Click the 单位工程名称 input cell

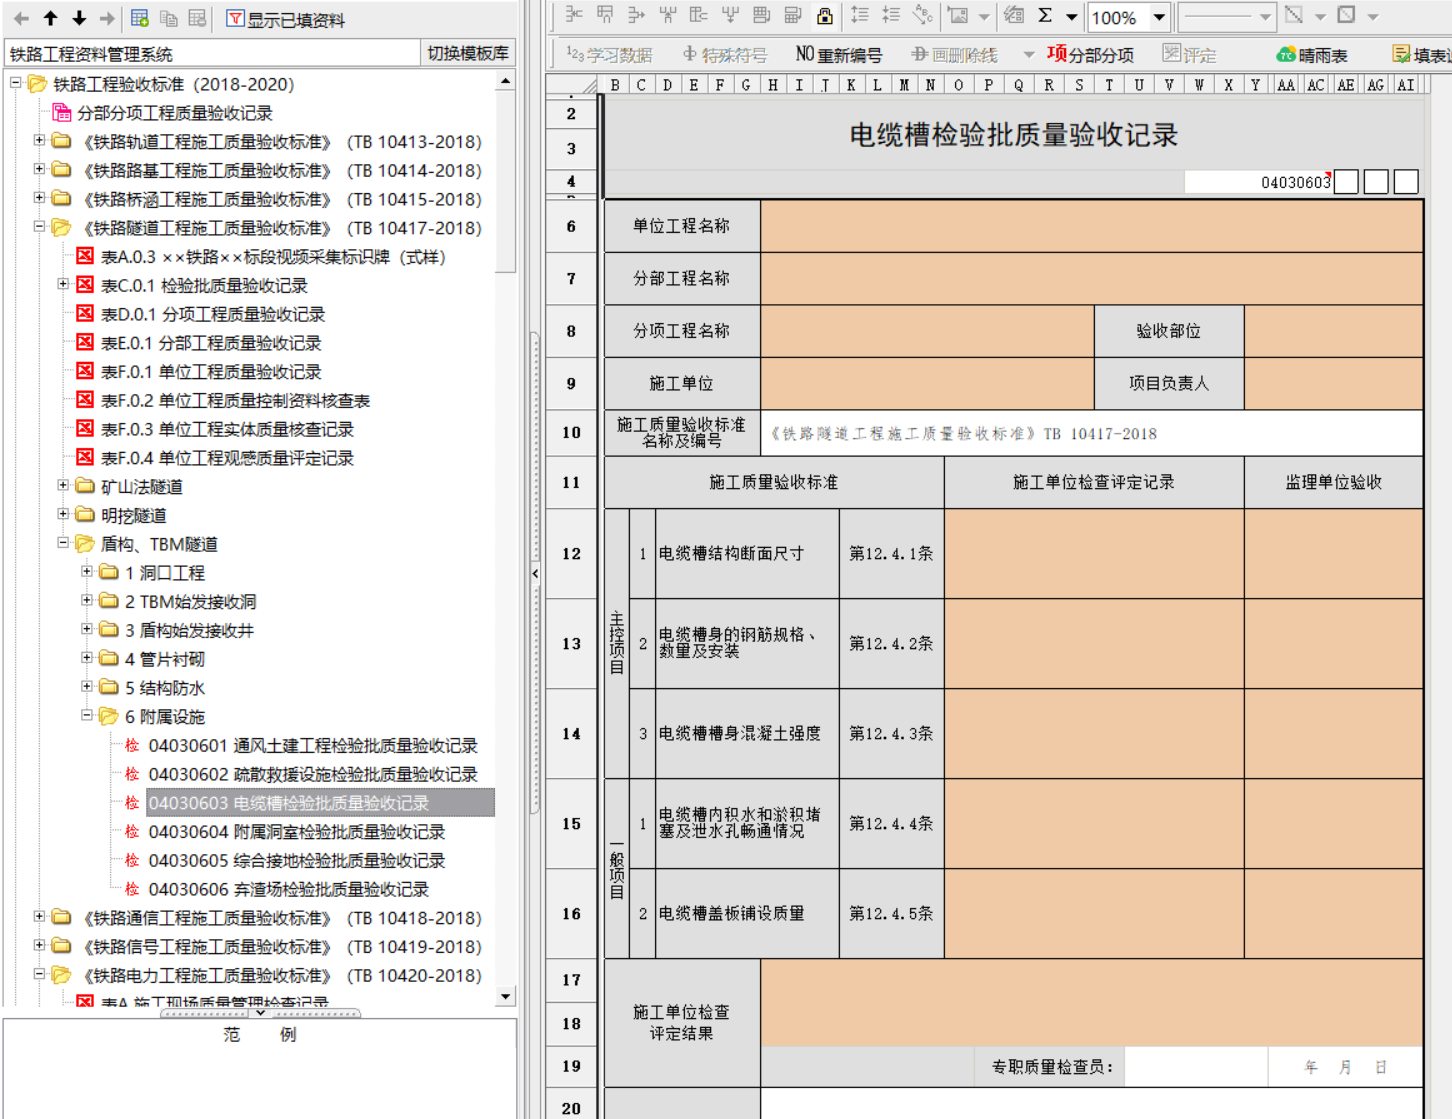tap(1092, 226)
